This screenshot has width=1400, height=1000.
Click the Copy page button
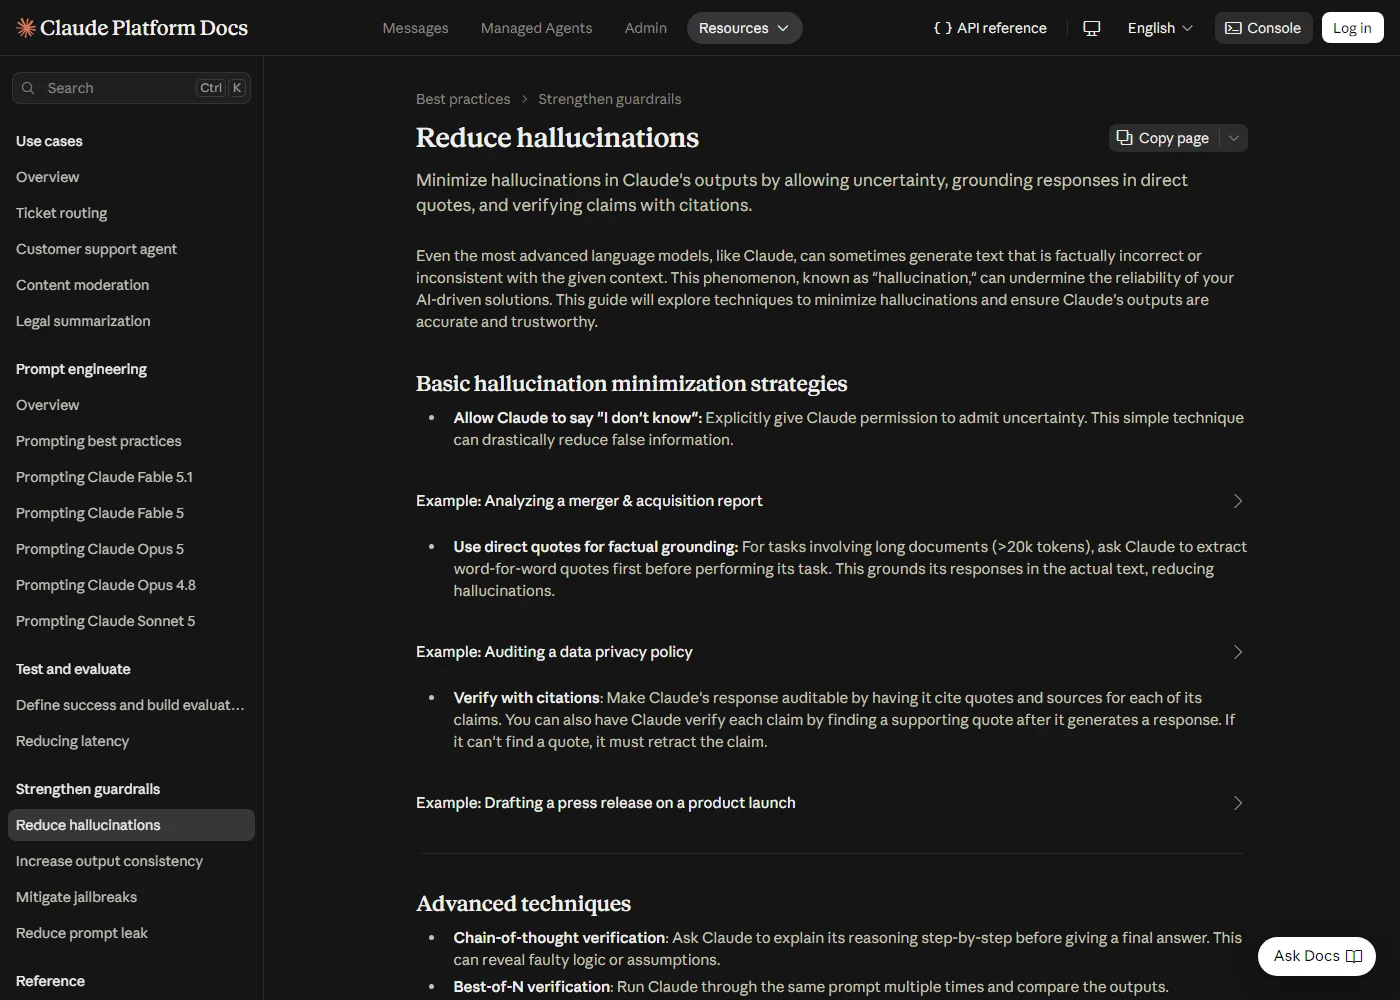[1164, 138]
